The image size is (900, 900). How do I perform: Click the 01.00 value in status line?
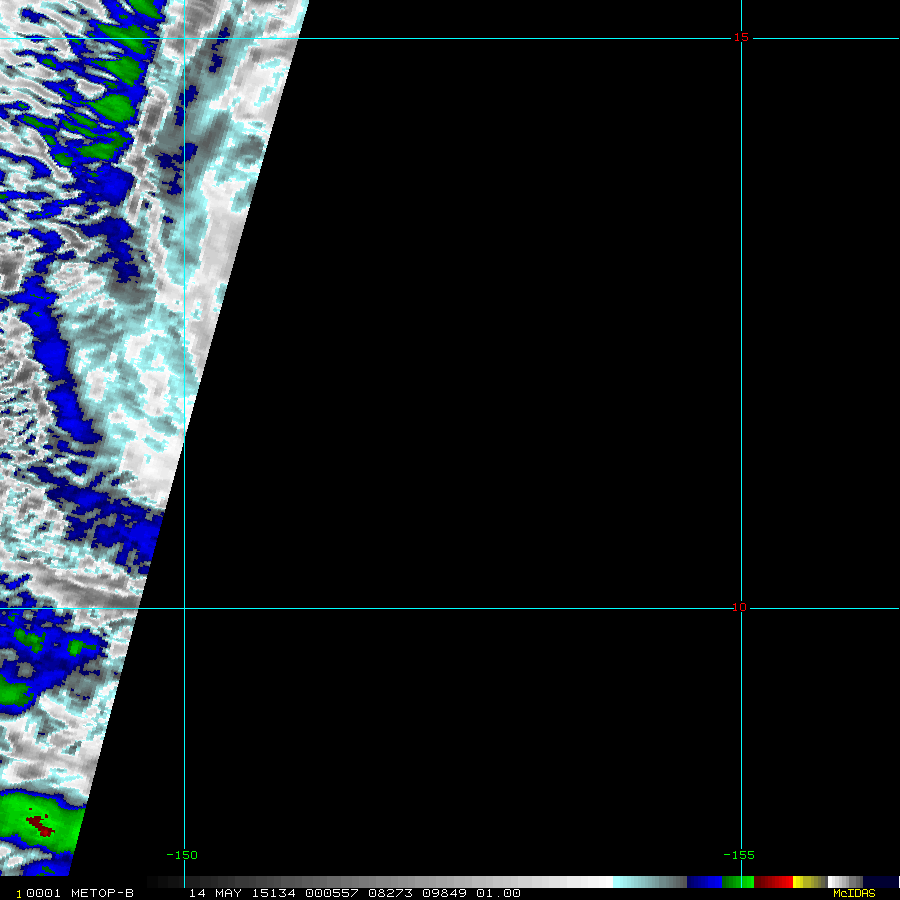[498, 893]
